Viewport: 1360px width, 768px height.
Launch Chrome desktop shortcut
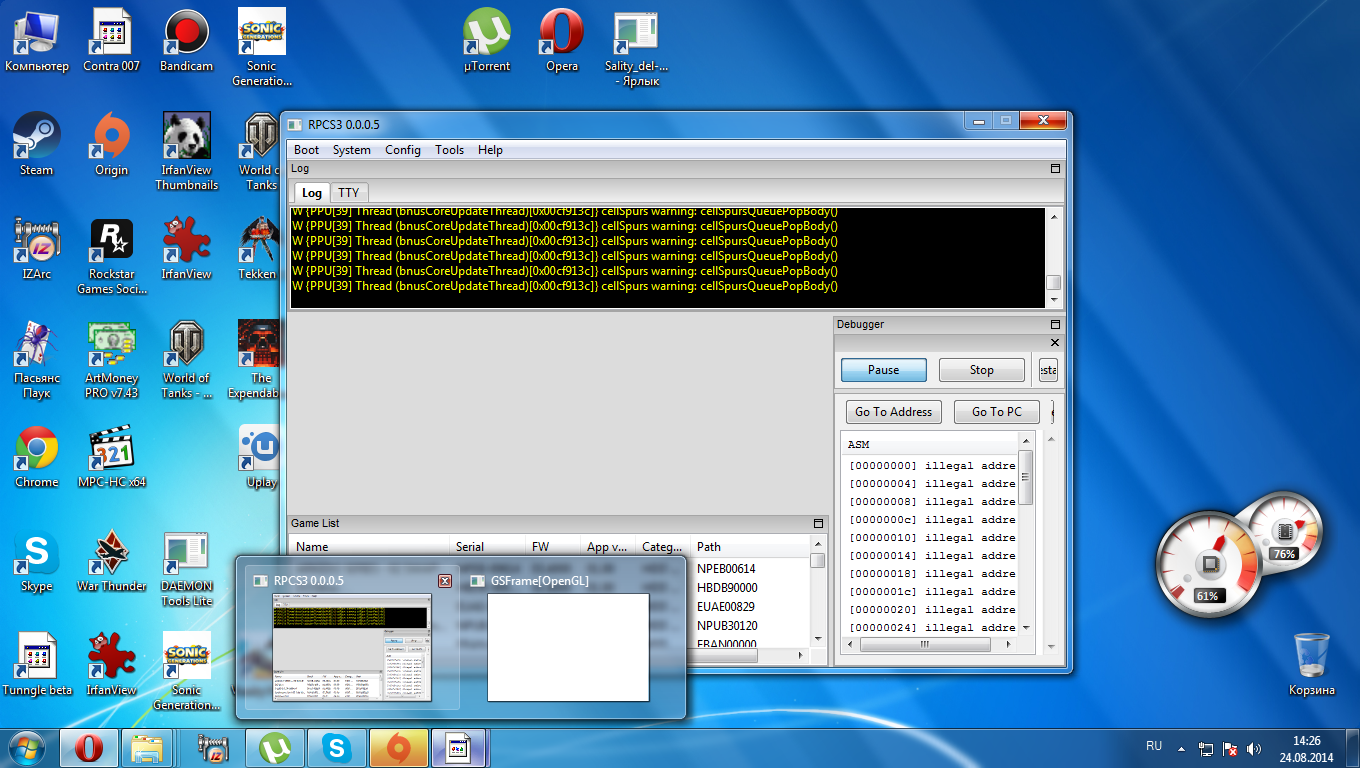(37, 456)
